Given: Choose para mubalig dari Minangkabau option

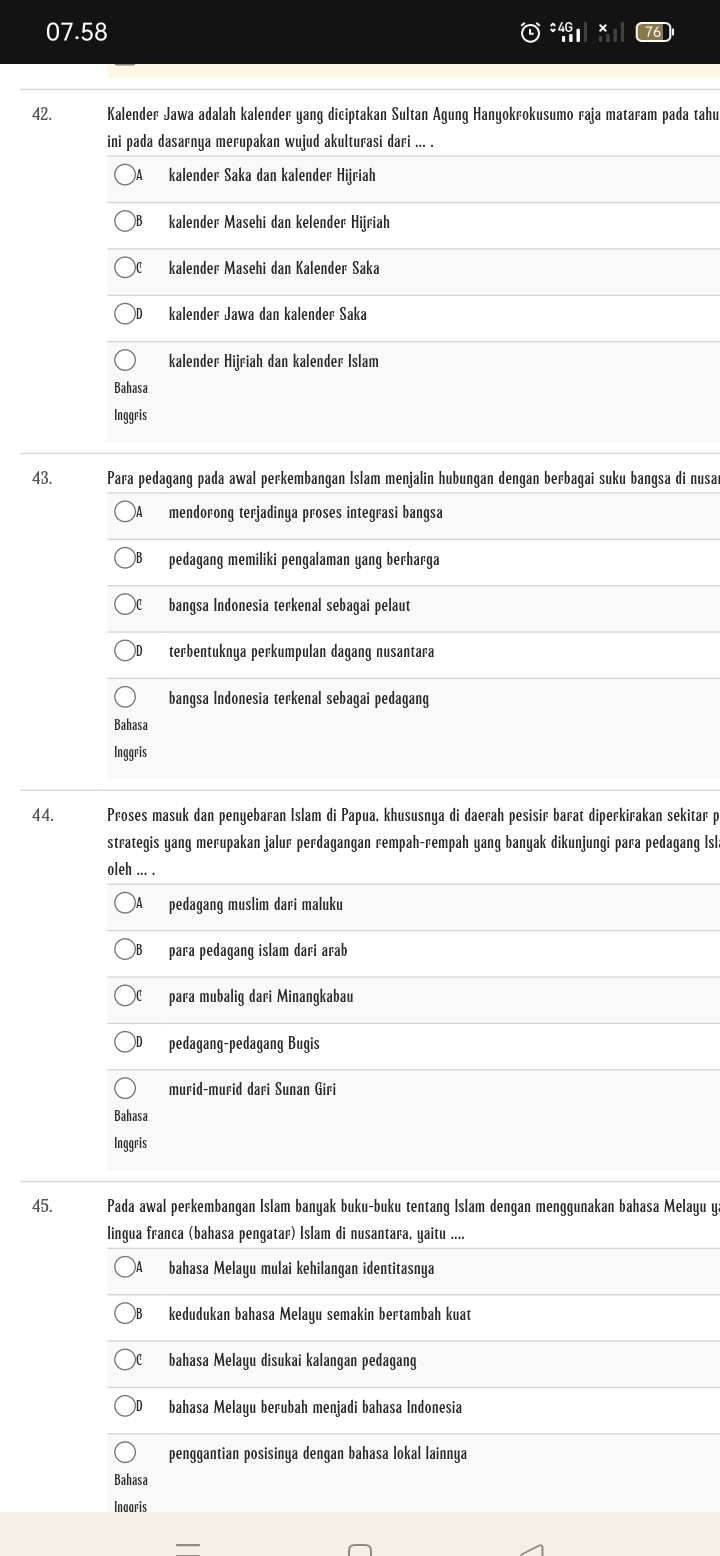Looking at the screenshot, I should point(125,997).
